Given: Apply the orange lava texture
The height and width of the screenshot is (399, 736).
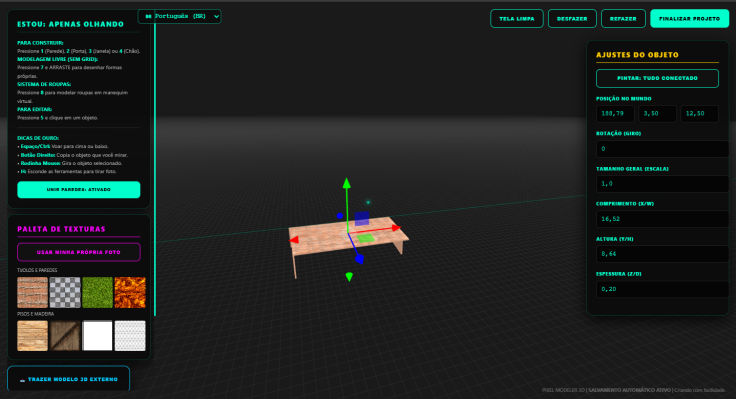Looking at the screenshot, I should (x=130, y=292).
